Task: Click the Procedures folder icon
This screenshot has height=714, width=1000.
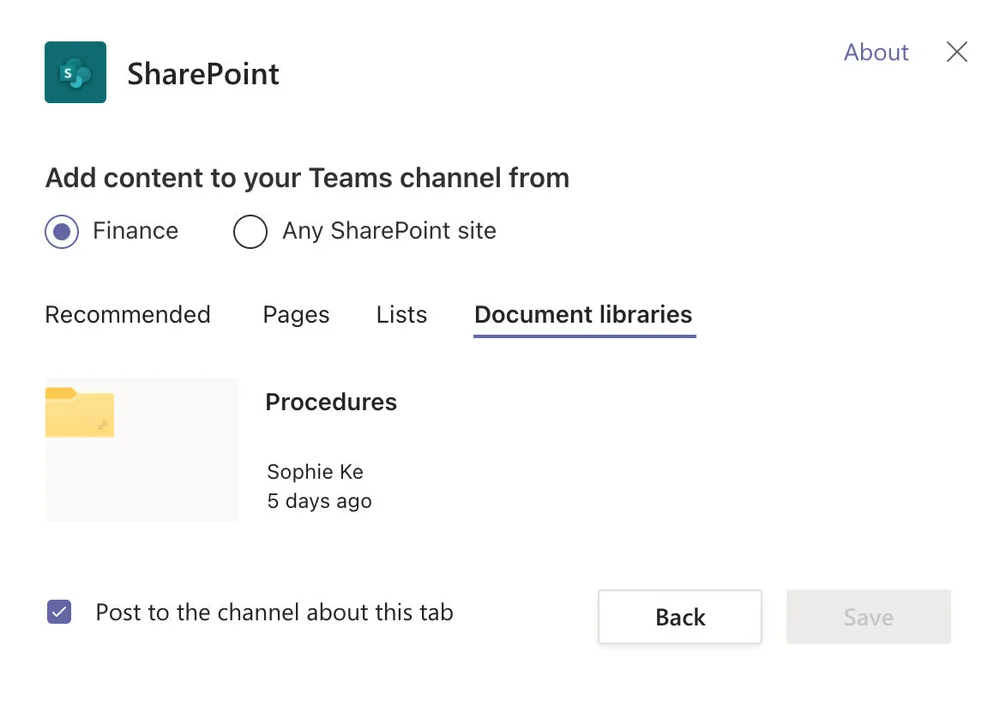Action: [80, 413]
